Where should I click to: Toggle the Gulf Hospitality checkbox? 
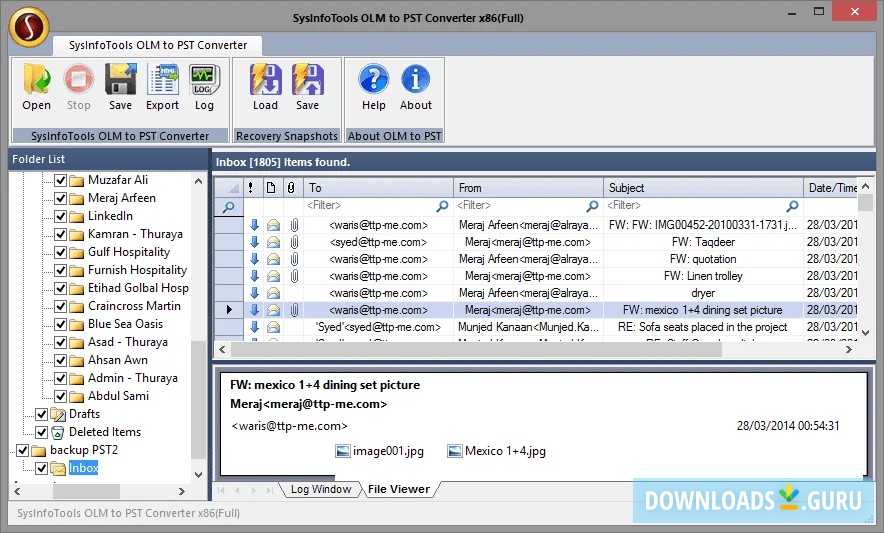click(x=61, y=253)
